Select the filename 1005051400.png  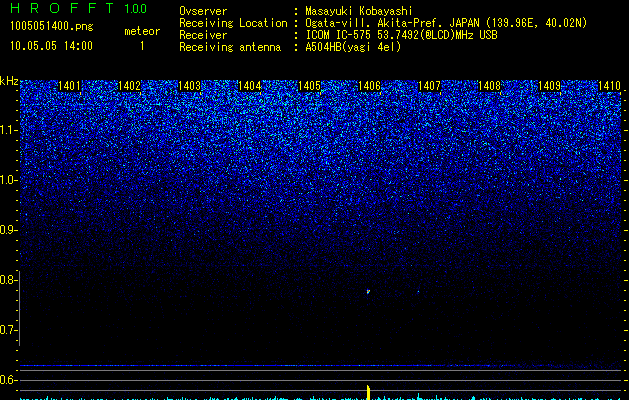(x=52, y=26)
